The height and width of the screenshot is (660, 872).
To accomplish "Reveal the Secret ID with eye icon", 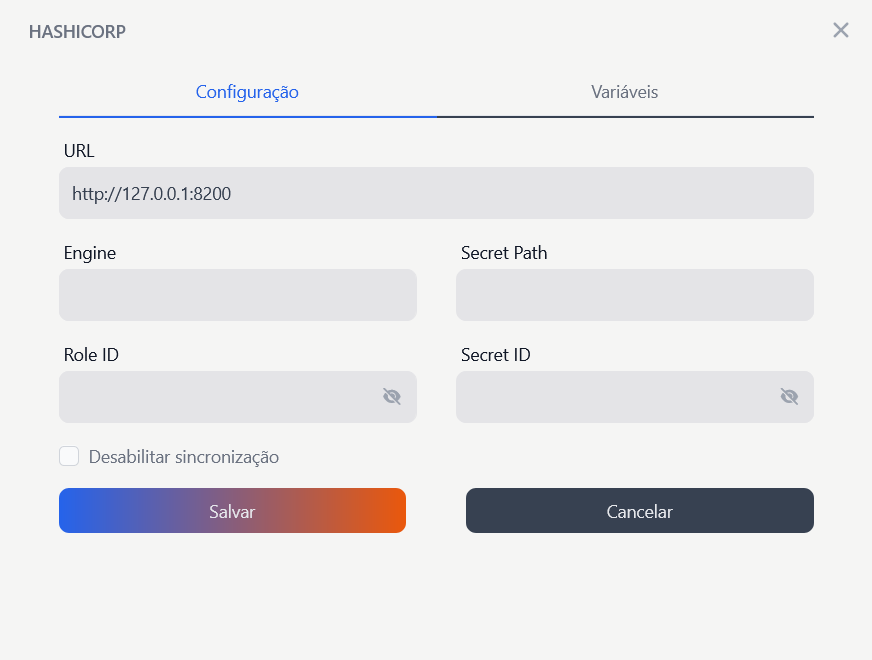I will point(789,397).
